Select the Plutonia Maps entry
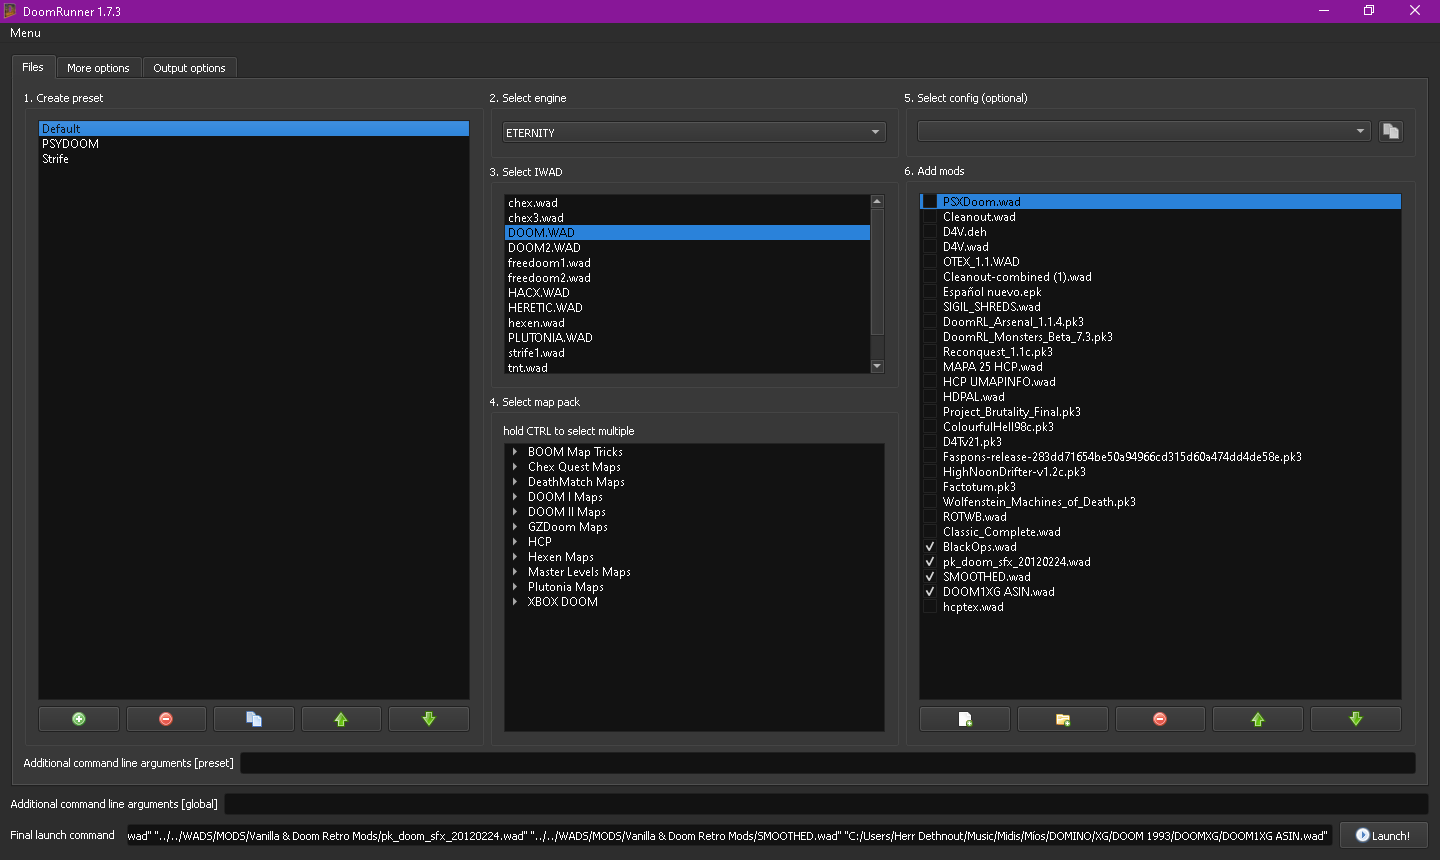1440x860 pixels. [x=566, y=587]
